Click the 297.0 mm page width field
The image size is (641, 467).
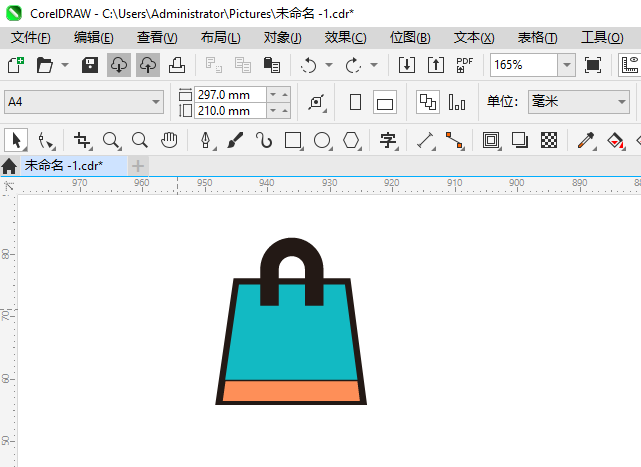pos(231,94)
